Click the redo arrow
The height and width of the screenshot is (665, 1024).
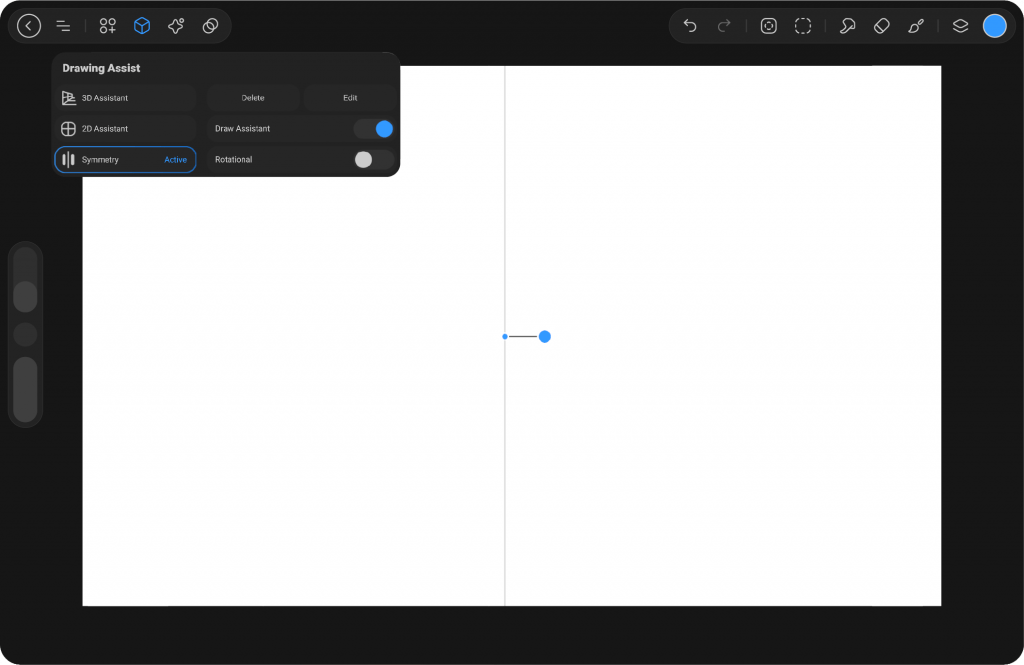point(724,26)
